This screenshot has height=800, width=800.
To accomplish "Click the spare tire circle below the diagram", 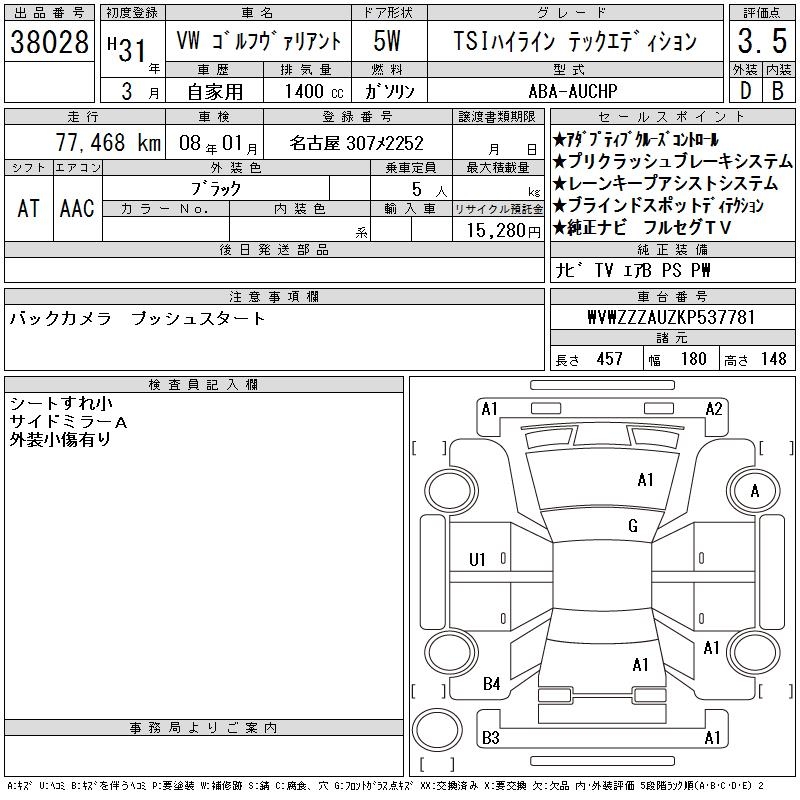I will click(x=437, y=729).
